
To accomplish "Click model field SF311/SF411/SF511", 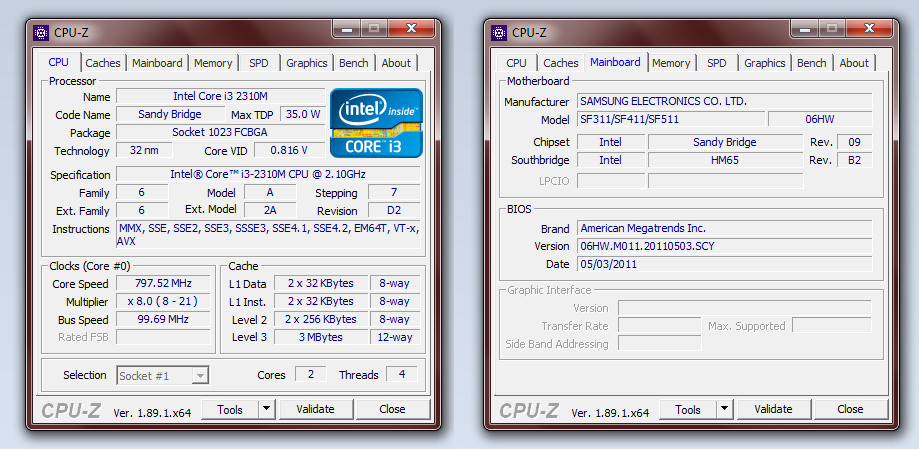I will point(671,119).
